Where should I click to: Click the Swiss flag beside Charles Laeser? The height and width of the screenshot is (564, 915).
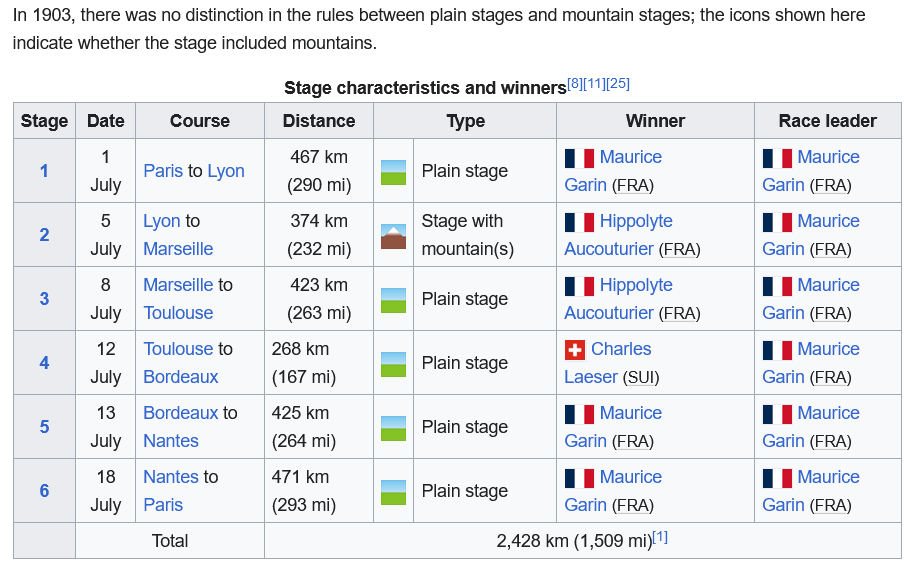pos(574,349)
